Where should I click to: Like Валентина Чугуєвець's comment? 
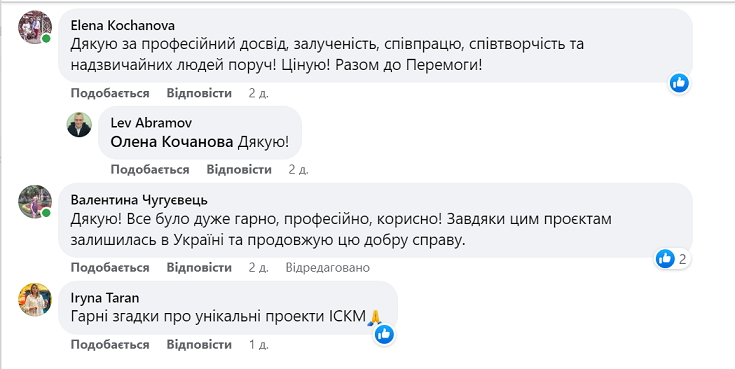coord(110,268)
